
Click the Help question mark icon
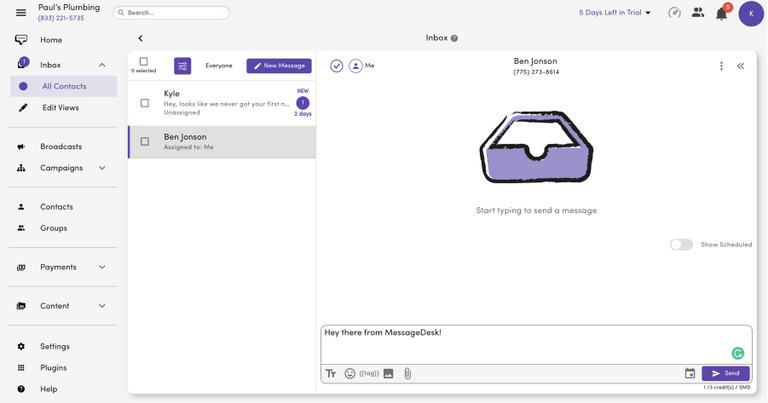coord(21,389)
